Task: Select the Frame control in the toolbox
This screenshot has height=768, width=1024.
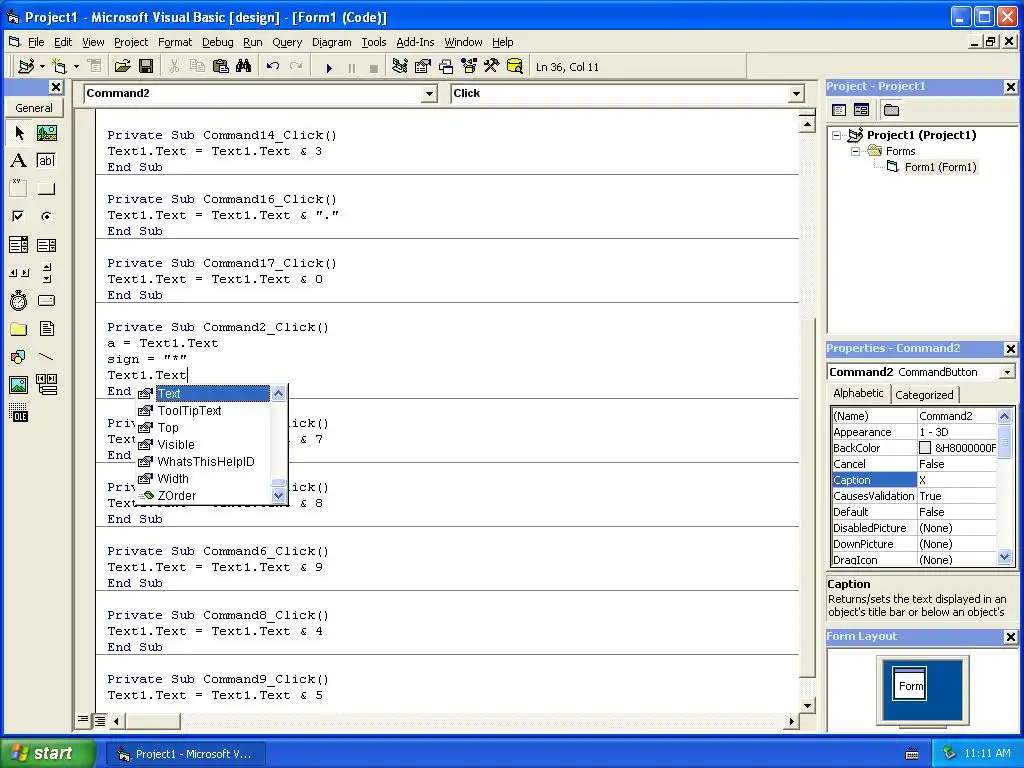Action: (x=19, y=189)
